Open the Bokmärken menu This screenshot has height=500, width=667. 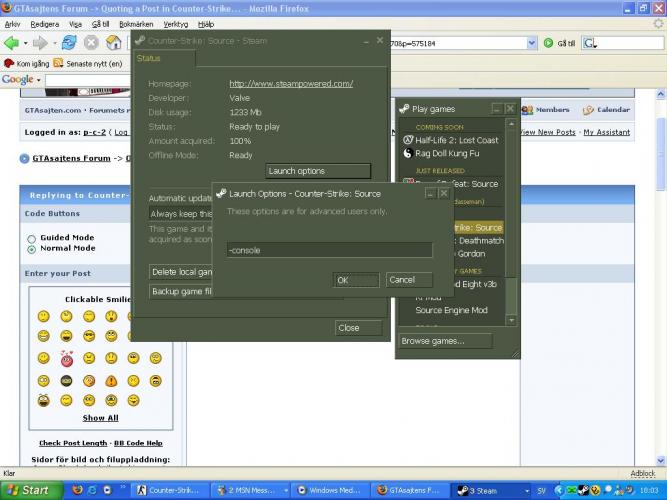[135, 23]
